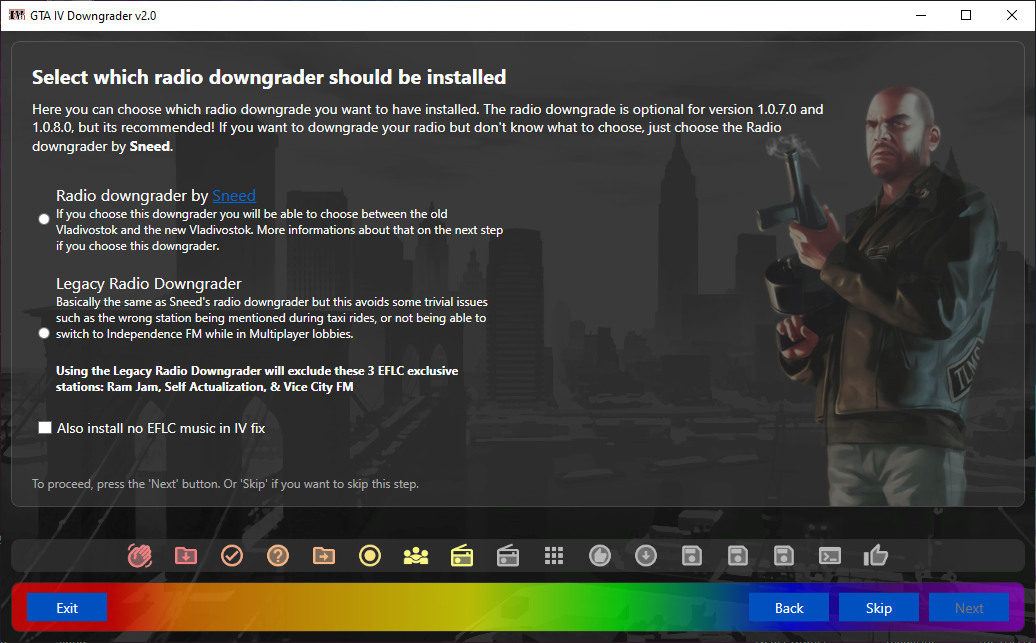Select the Legacy Radio Downgrader option
The height and width of the screenshot is (643, 1036).
click(44, 333)
